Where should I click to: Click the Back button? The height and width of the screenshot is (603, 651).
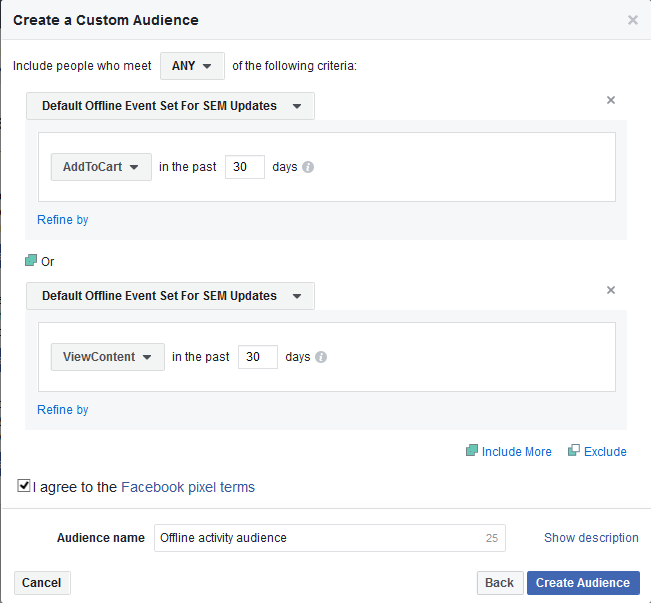click(x=499, y=583)
